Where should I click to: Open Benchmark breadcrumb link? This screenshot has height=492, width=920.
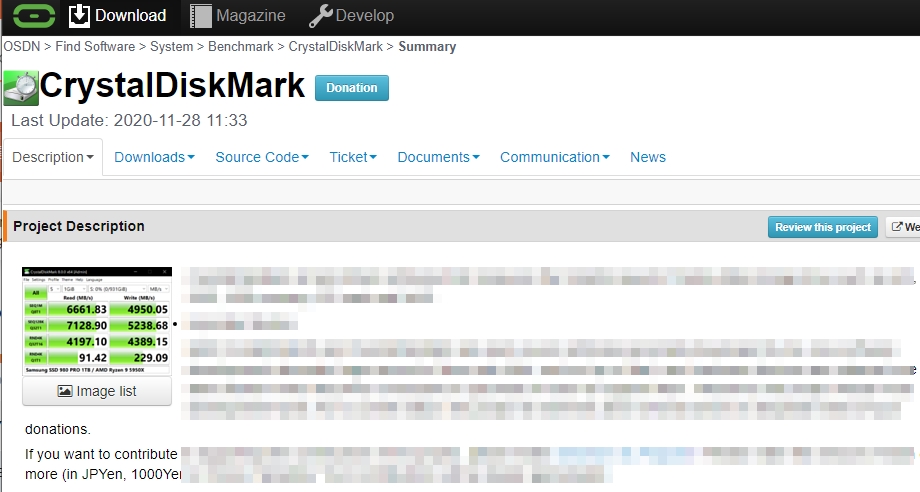click(x=241, y=46)
